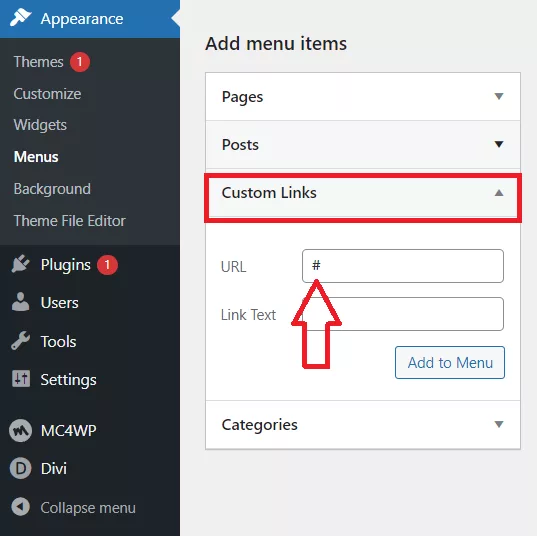Go to Customize submenu item
Image resolution: width=537 pixels, height=536 pixels.
47,94
